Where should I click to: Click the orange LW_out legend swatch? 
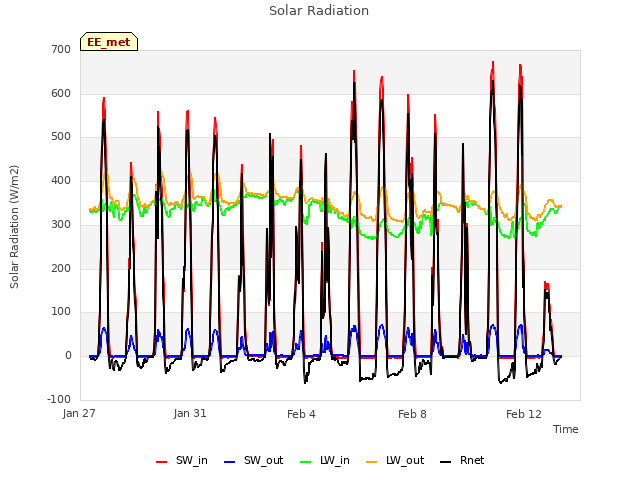click(372, 462)
